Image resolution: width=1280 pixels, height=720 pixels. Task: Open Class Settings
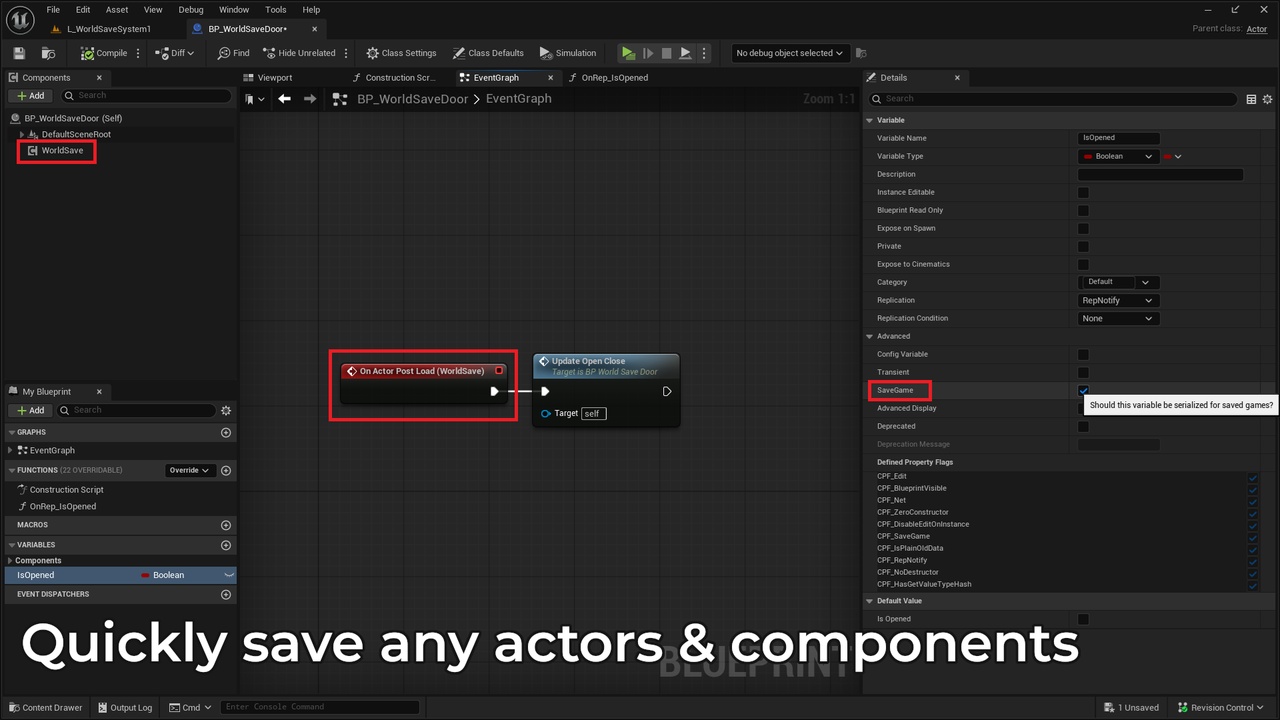click(x=401, y=53)
